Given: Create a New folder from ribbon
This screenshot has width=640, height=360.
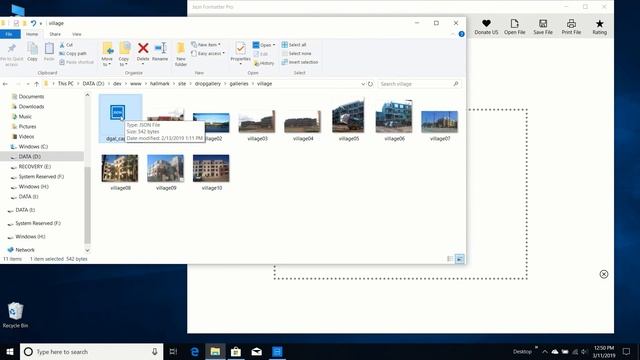Looking at the screenshot, I should pos(180,54).
